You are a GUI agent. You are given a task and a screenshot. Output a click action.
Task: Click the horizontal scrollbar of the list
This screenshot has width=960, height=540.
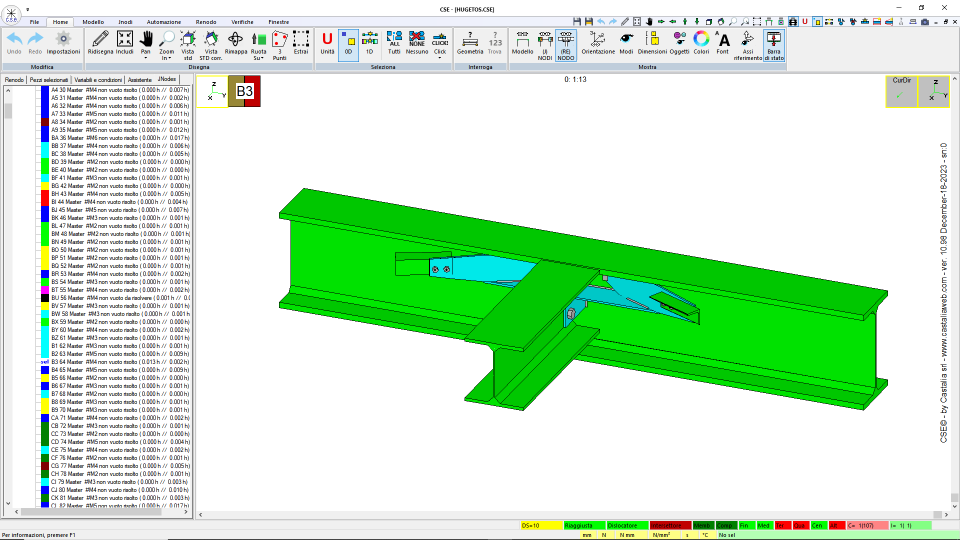[x=101, y=512]
